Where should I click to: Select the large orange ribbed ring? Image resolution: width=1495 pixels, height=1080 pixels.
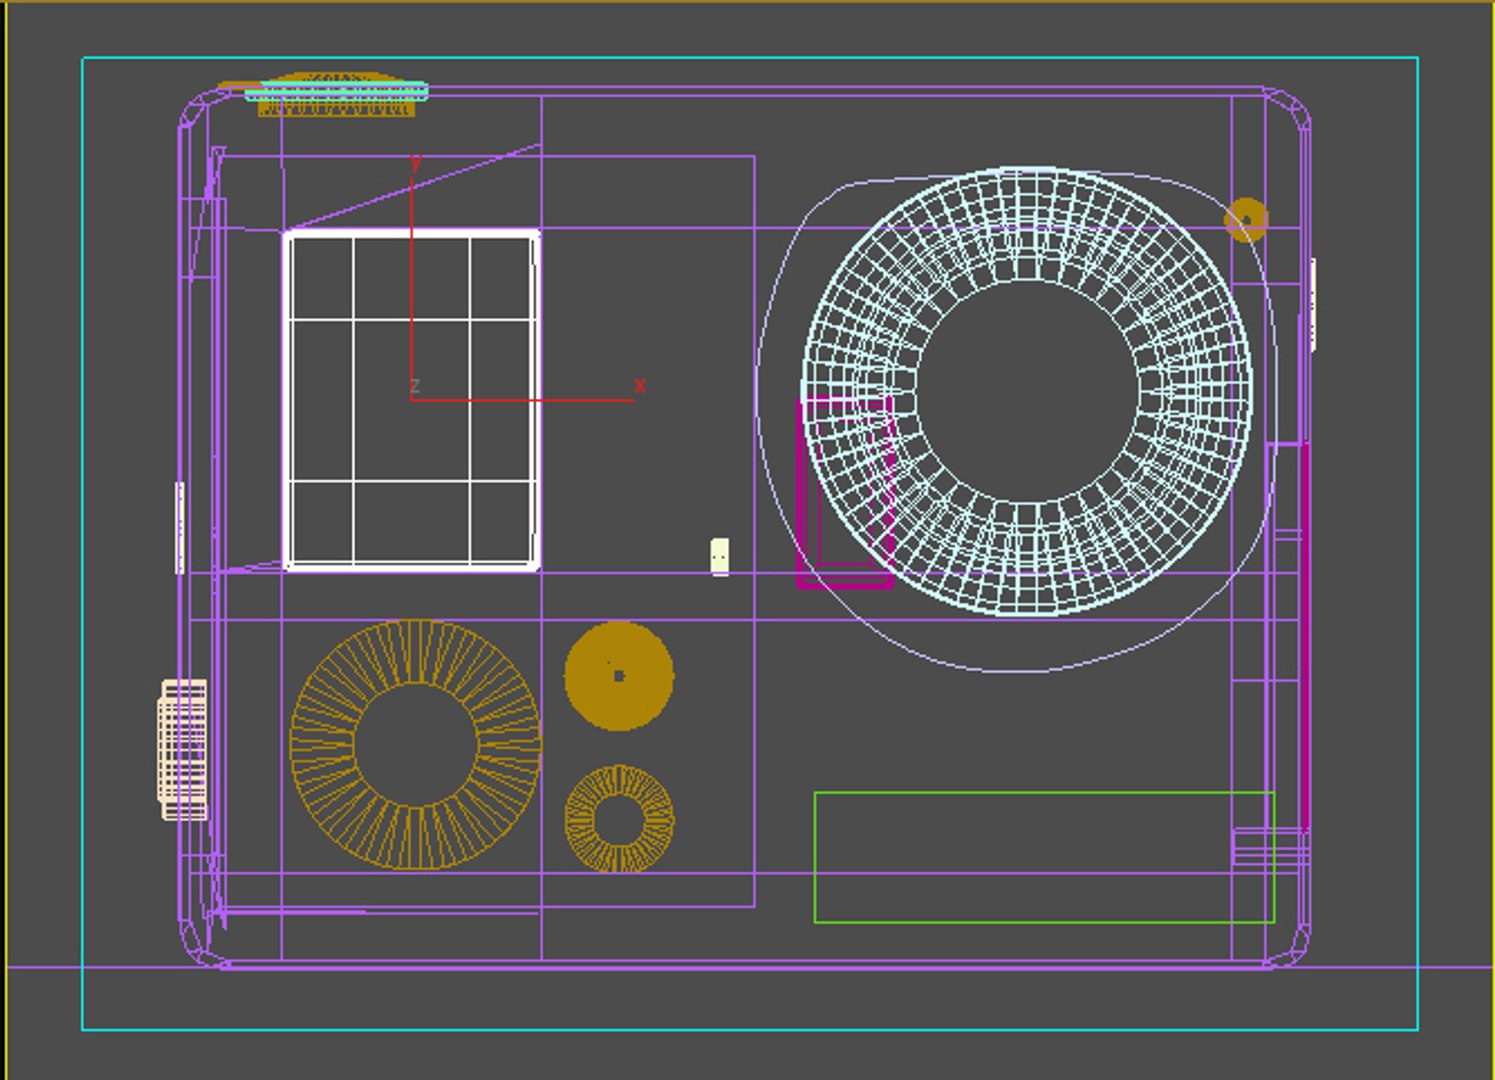(416, 744)
